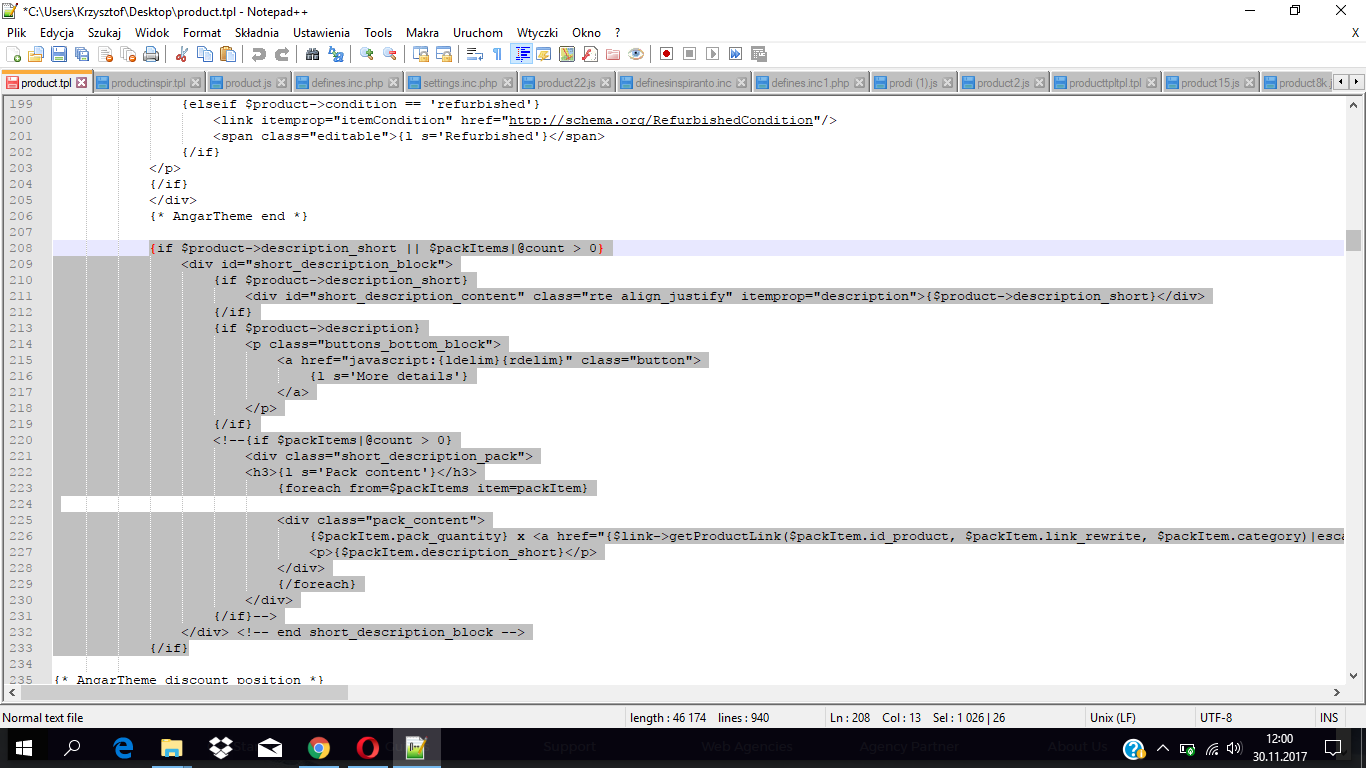
Task: Click the Zoom Out magnifier icon
Action: pyautogui.click(x=390, y=54)
